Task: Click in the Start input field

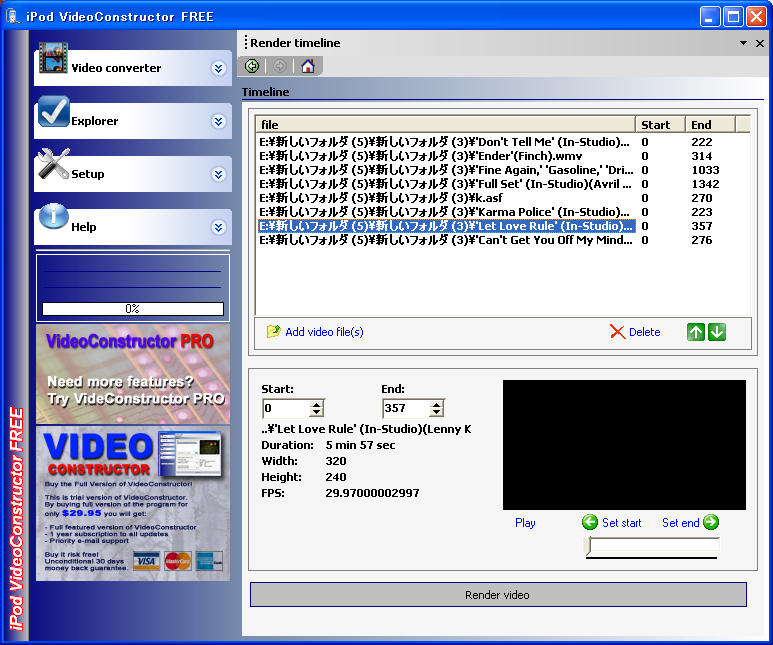Action: tap(287, 408)
